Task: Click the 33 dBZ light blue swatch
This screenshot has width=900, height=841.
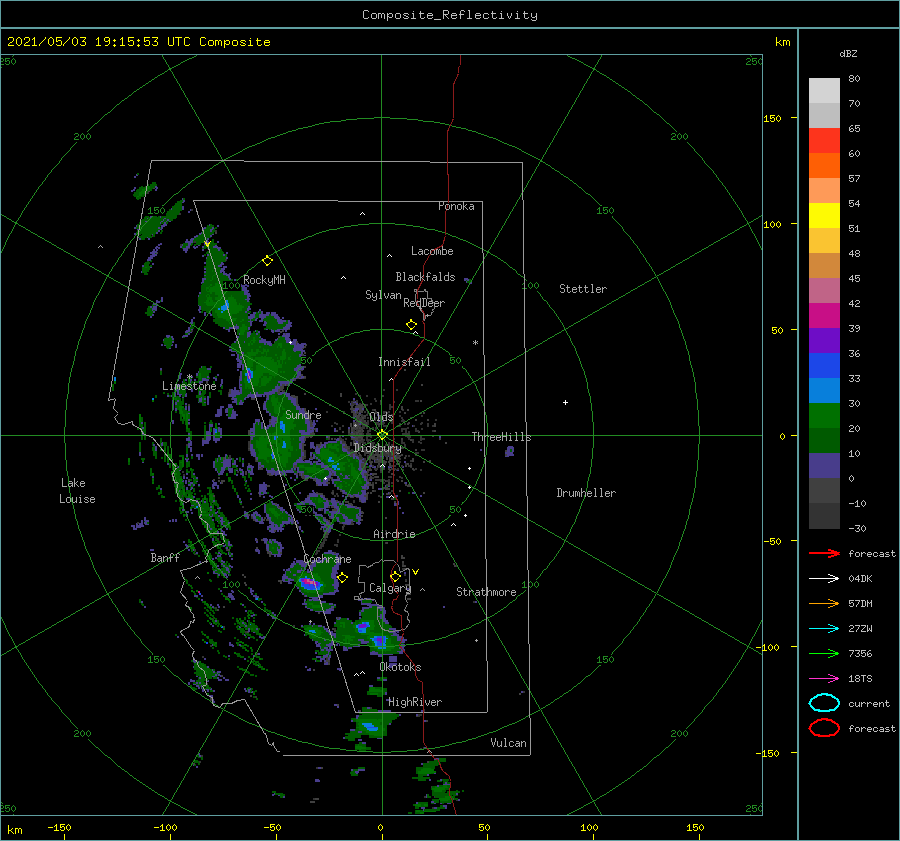Action: tap(824, 391)
